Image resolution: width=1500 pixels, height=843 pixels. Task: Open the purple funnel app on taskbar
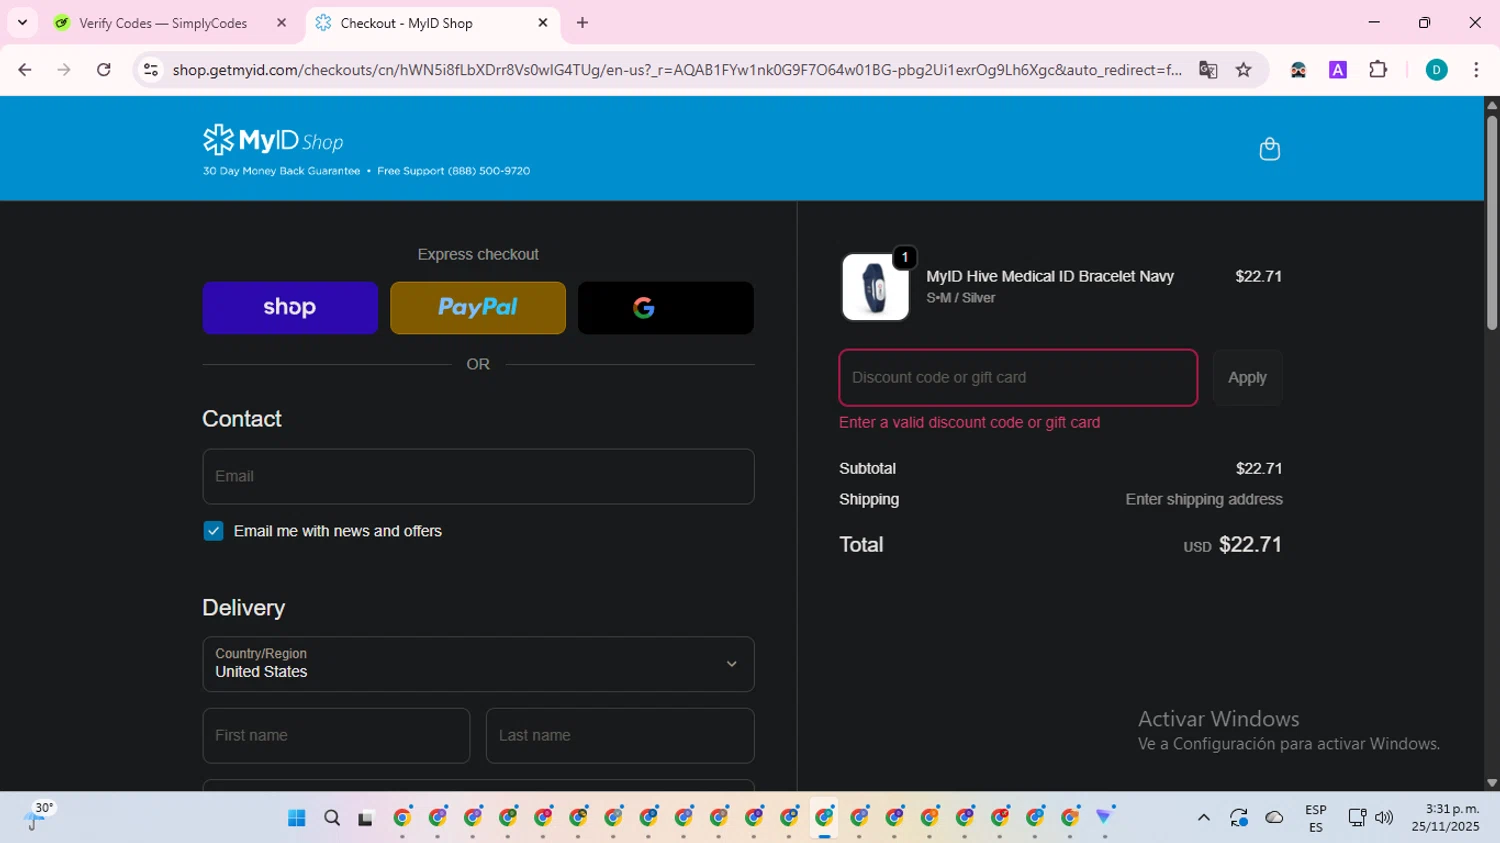(1104, 818)
